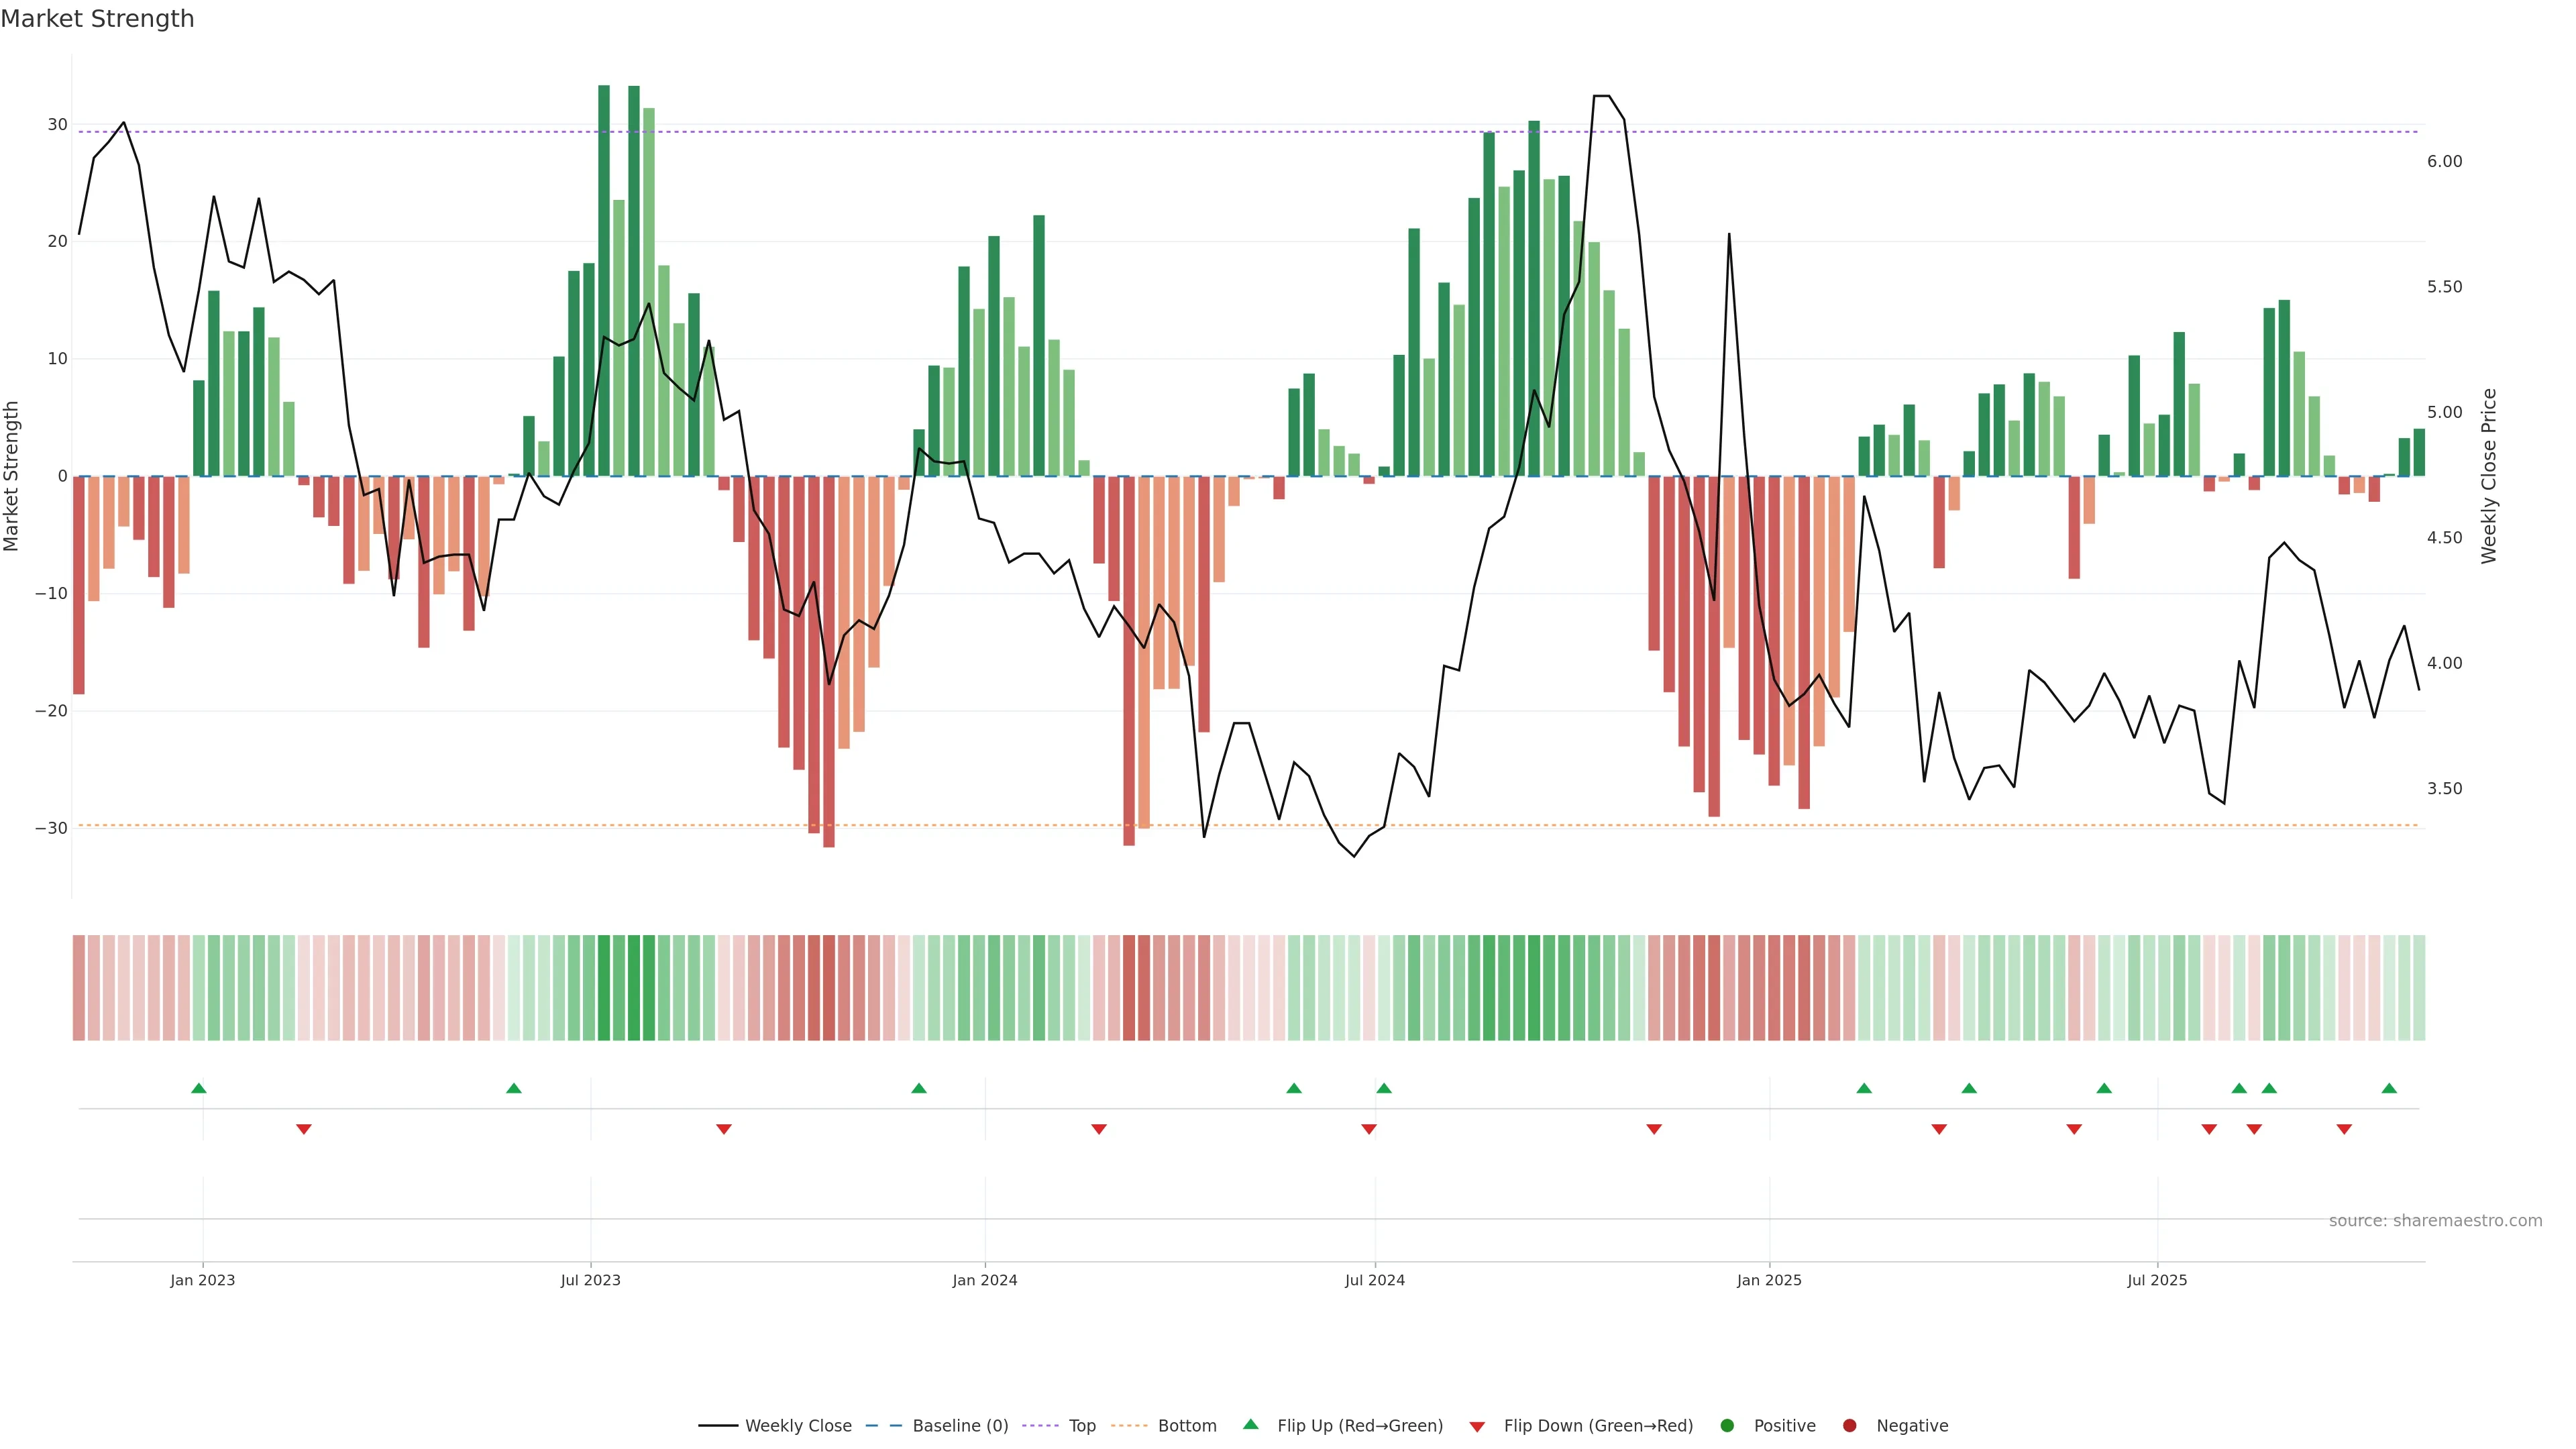Click red flip-down marker just before Jul 2024

[x=1369, y=1129]
